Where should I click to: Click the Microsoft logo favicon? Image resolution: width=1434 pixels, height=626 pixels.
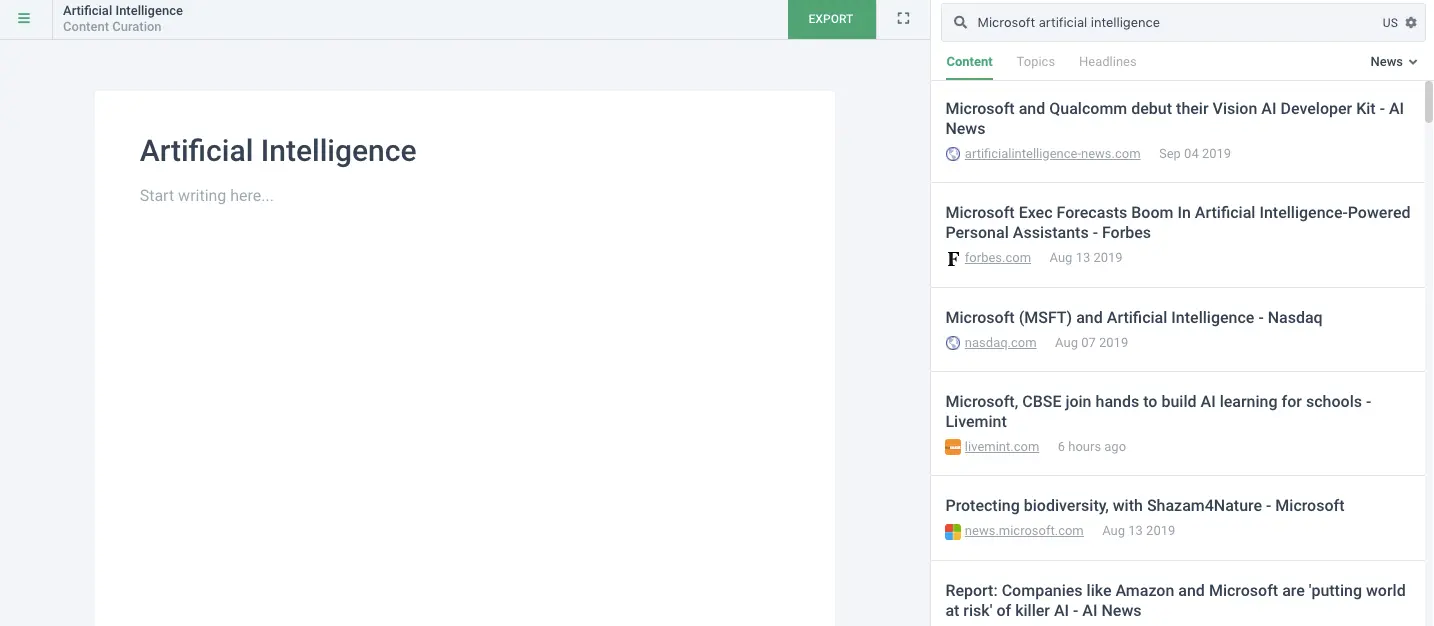pos(953,532)
